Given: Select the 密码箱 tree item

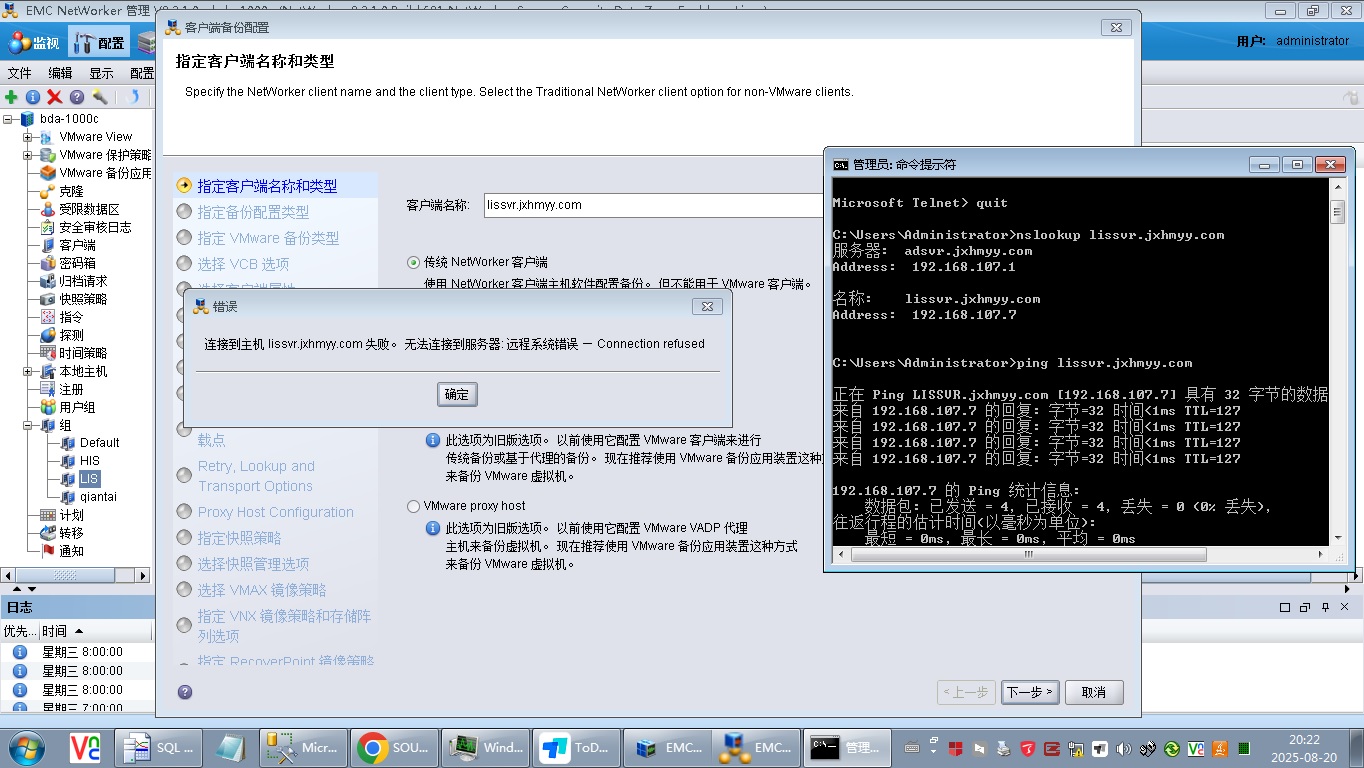Looking at the screenshot, I should (x=77, y=263).
